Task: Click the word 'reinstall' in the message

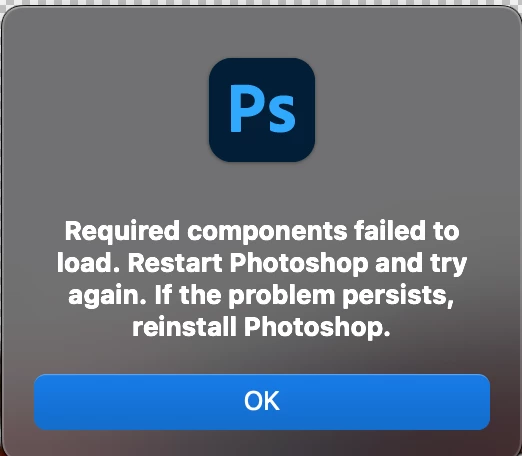Action: click(184, 327)
